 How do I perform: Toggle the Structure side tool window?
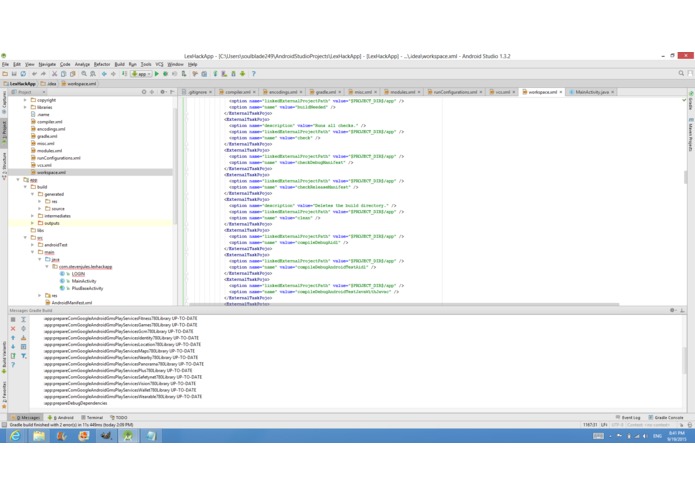point(4,165)
